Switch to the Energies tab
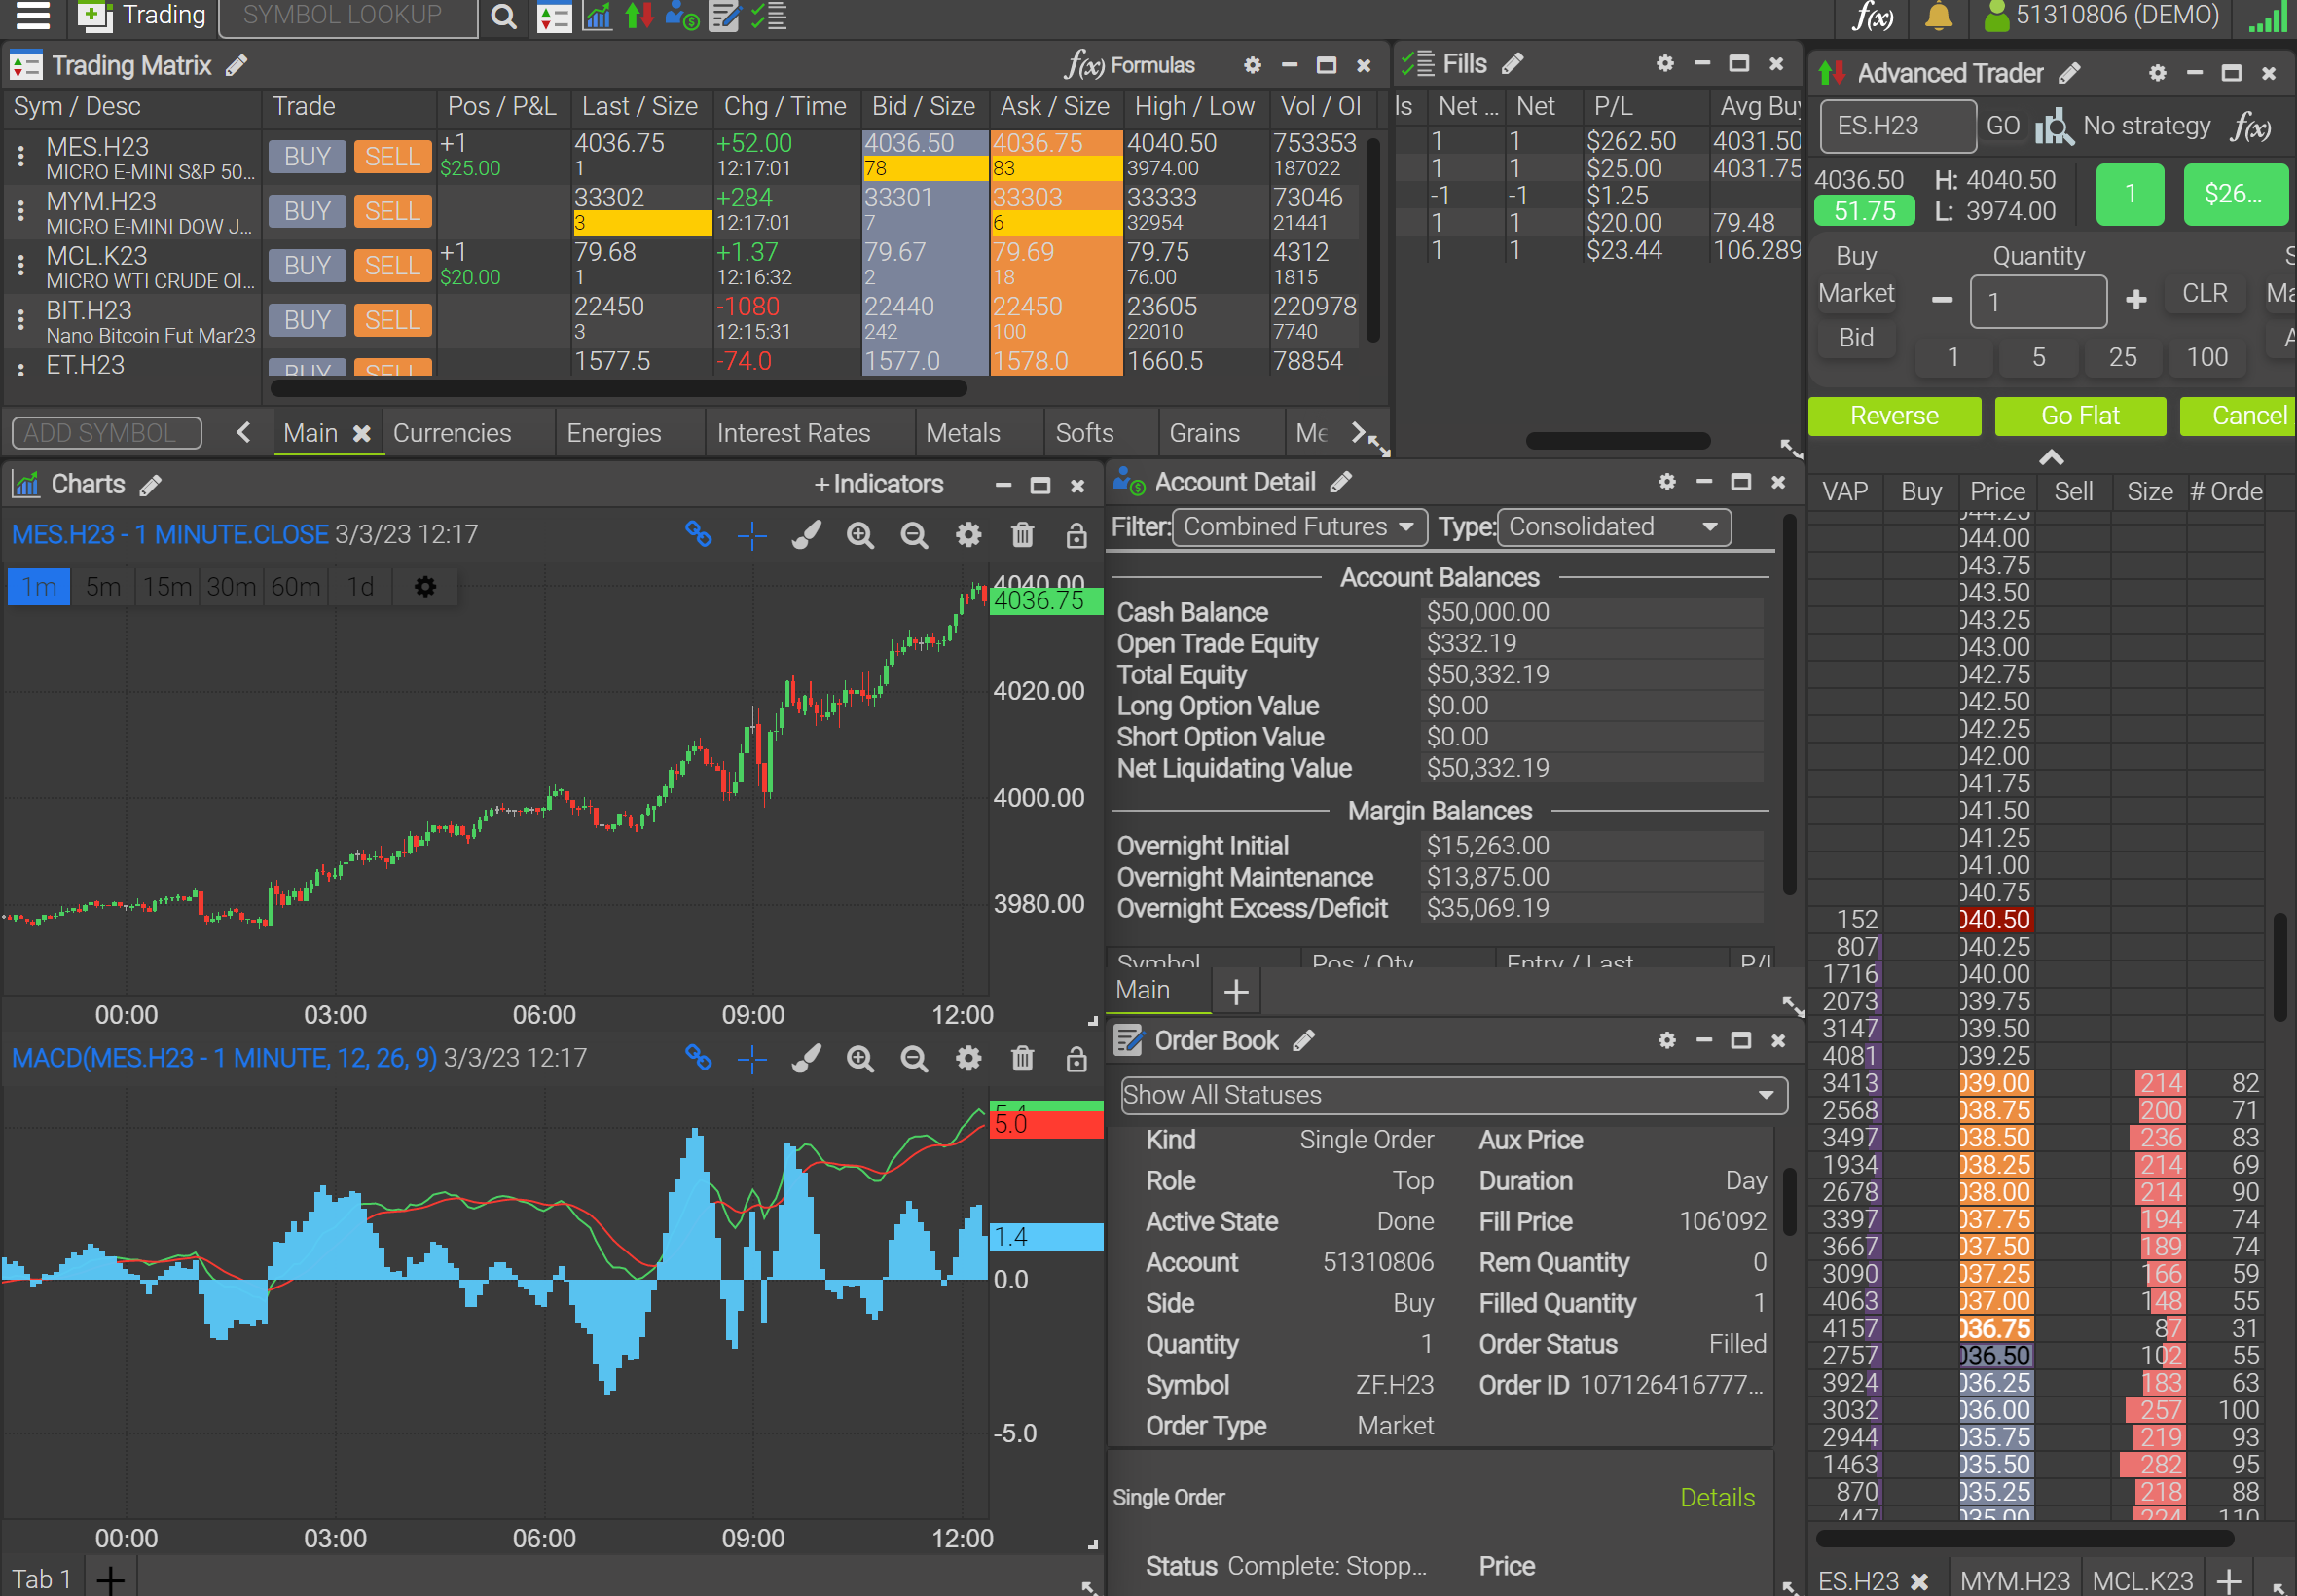 [614, 433]
